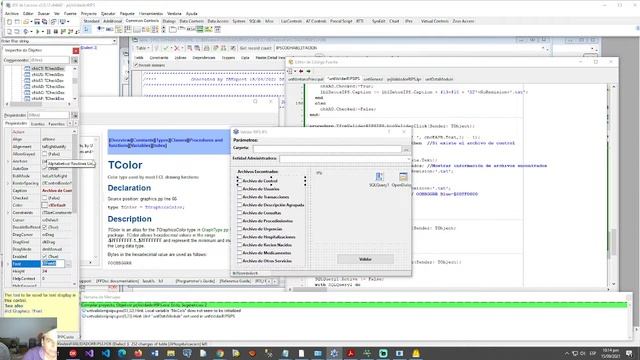
Task: Click the Save toolbar icon
Action: click(x=37, y=22)
